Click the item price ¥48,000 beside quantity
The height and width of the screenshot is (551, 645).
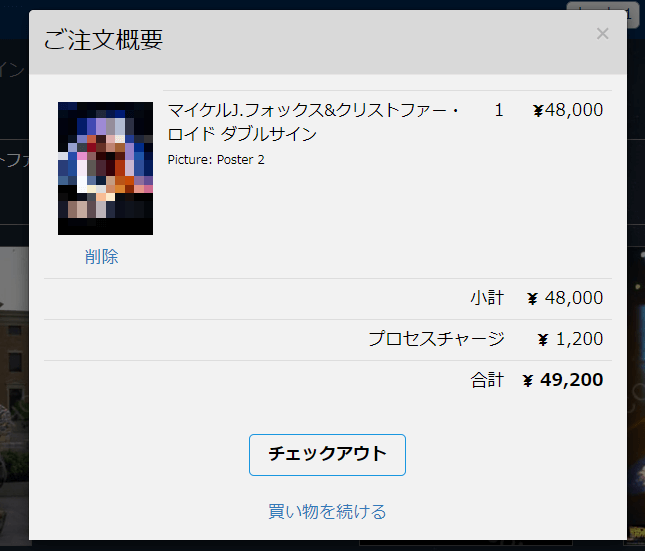click(568, 110)
